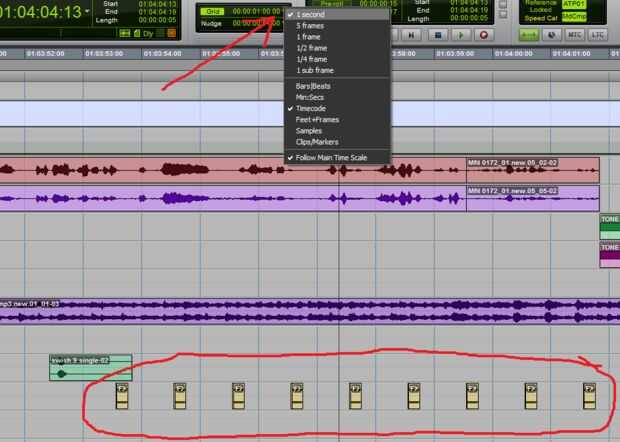Viewport: 620px width, 442px height.
Task: Set grid scale to Feet+Frames
Action: pos(338,119)
